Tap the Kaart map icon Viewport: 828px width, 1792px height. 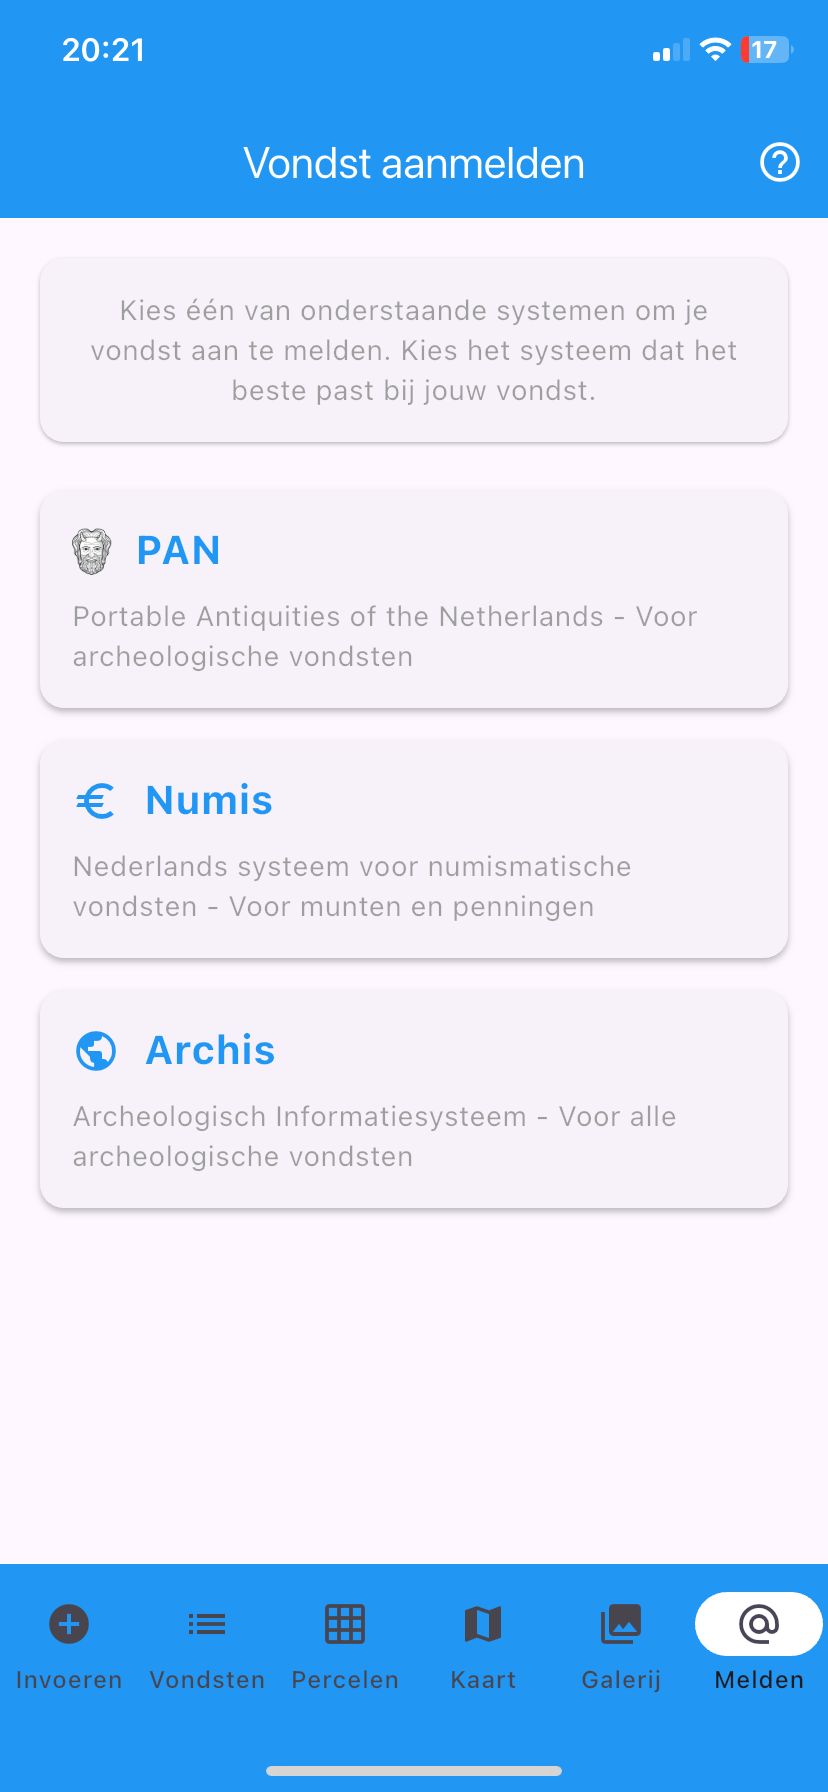(x=483, y=1624)
